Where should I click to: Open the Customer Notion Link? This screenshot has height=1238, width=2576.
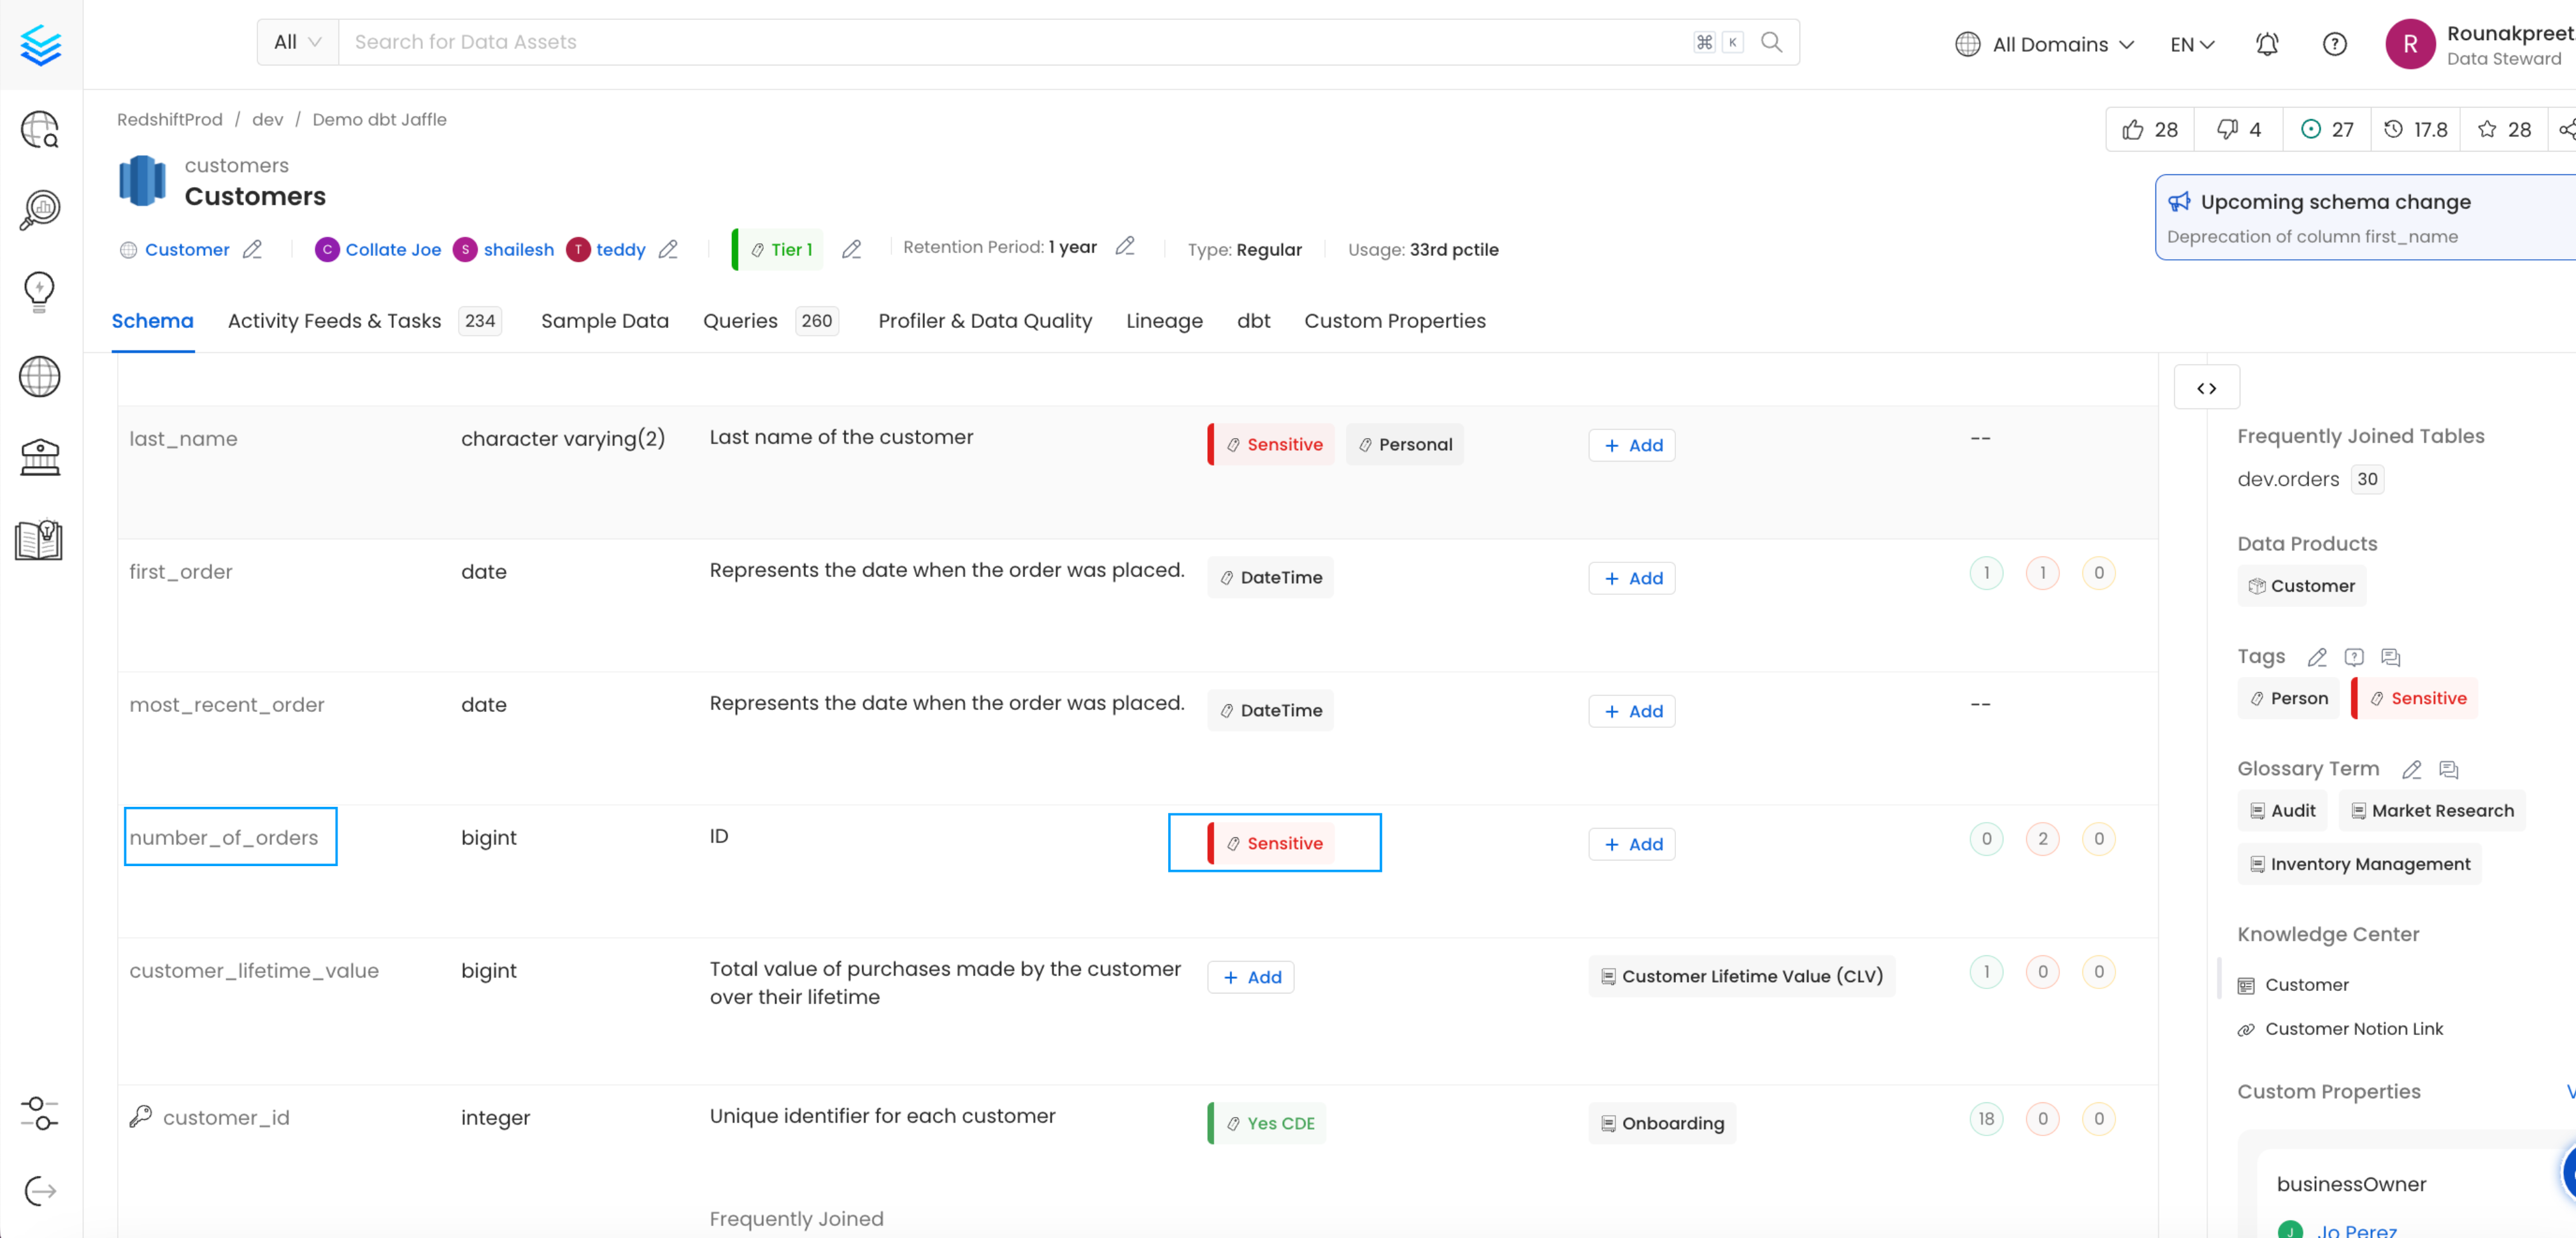click(x=2353, y=1029)
